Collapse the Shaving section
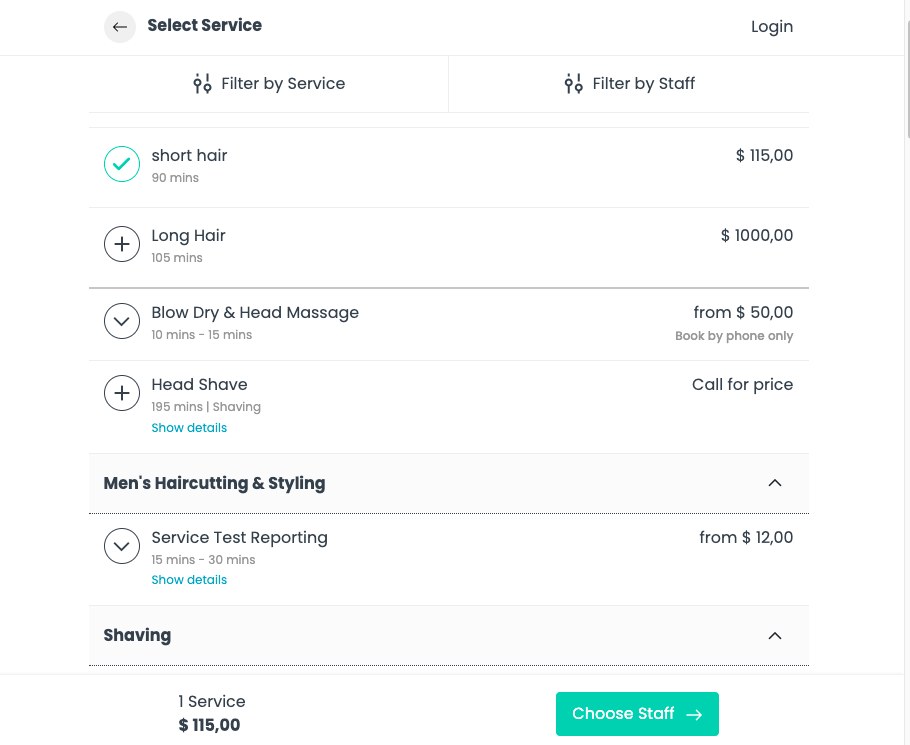The width and height of the screenshot is (910, 745). click(x=774, y=635)
